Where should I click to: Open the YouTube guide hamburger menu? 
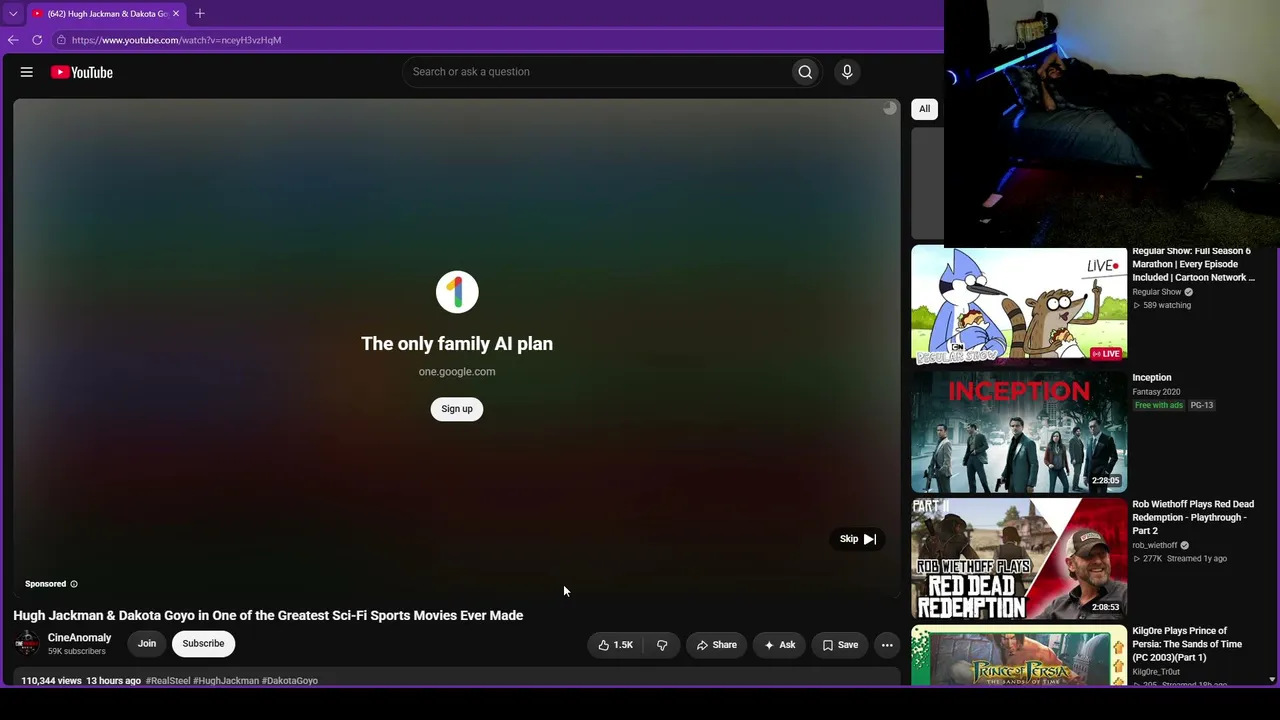[x=27, y=72]
